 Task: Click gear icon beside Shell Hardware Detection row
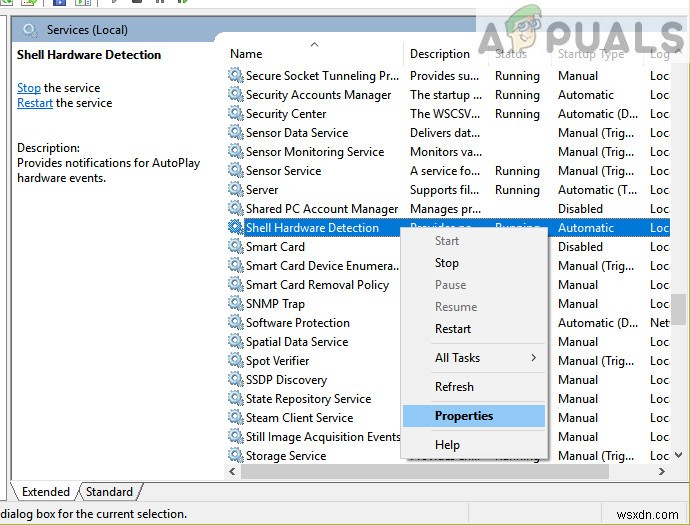[235, 227]
